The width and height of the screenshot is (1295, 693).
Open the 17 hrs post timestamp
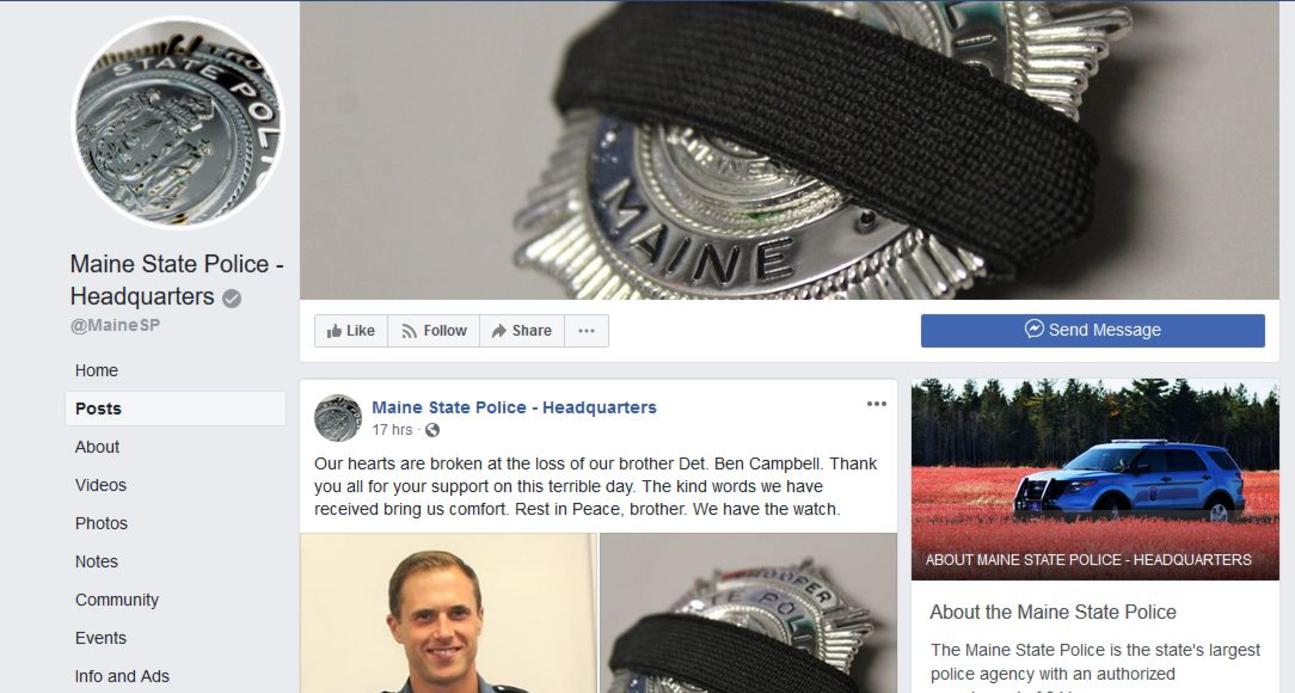[392, 430]
